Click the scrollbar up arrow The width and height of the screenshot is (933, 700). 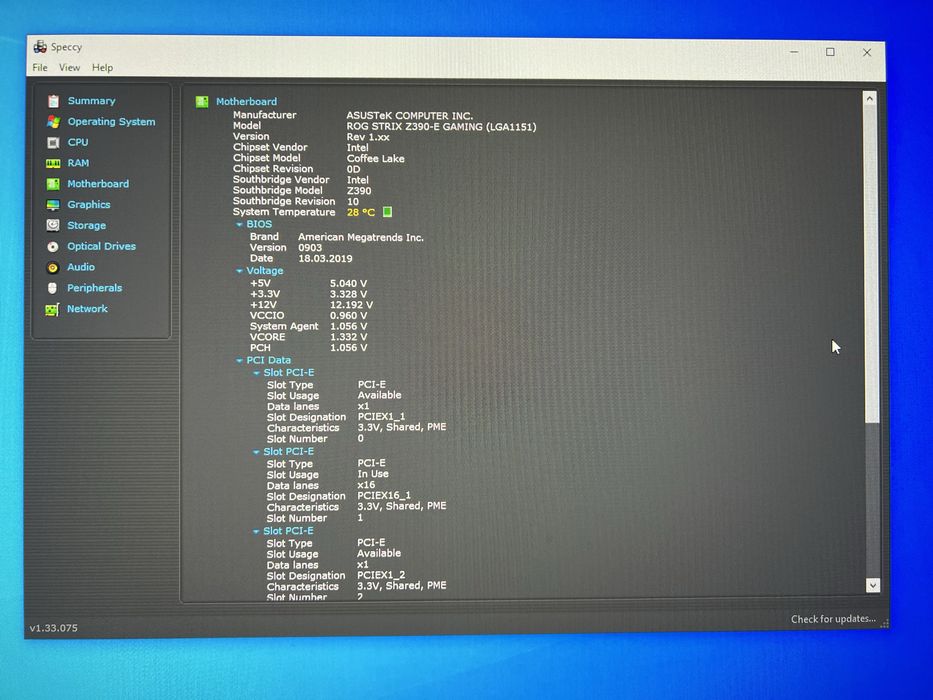click(x=870, y=99)
